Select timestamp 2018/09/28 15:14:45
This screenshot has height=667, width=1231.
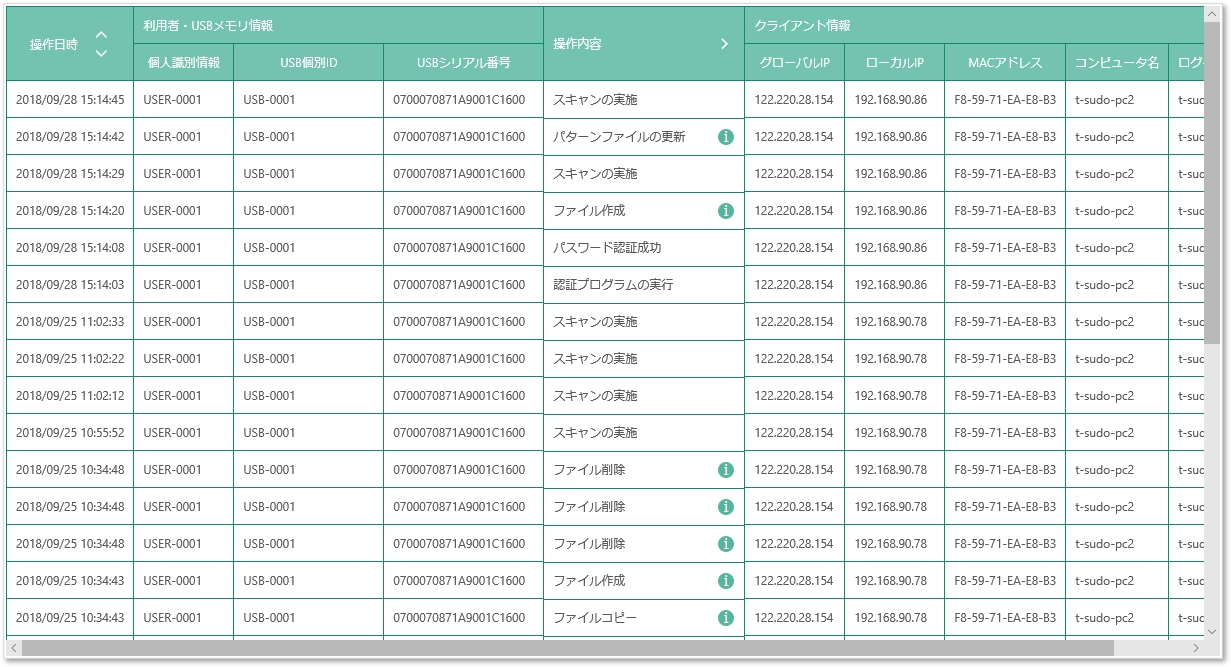tap(70, 100)
